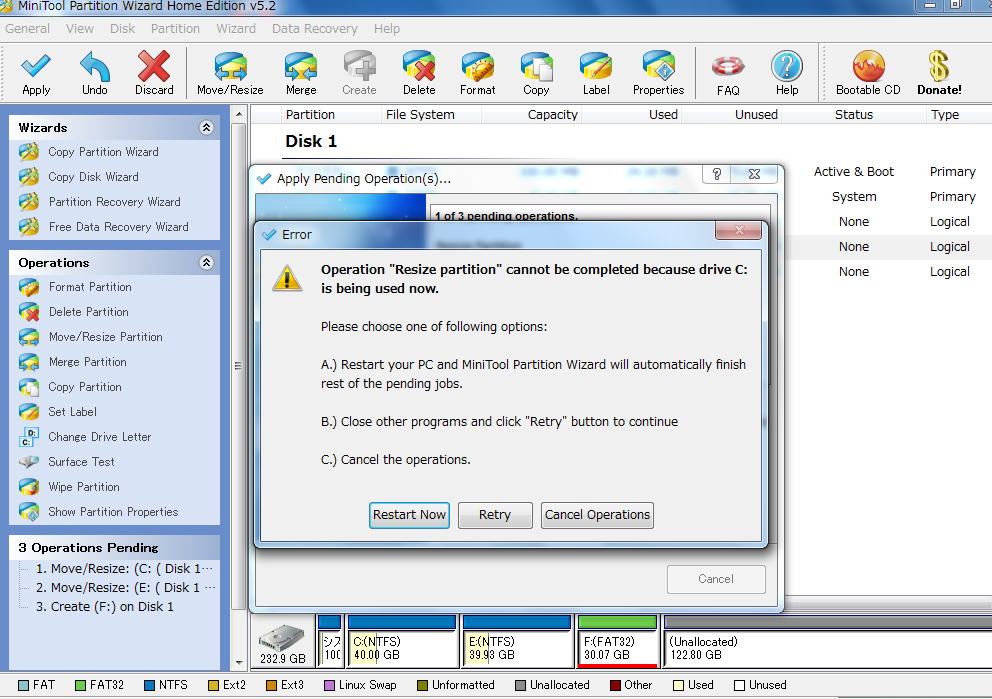Choose Copy Partition in Operations panel
The image size is (992, 699).
tap(85, 387)
